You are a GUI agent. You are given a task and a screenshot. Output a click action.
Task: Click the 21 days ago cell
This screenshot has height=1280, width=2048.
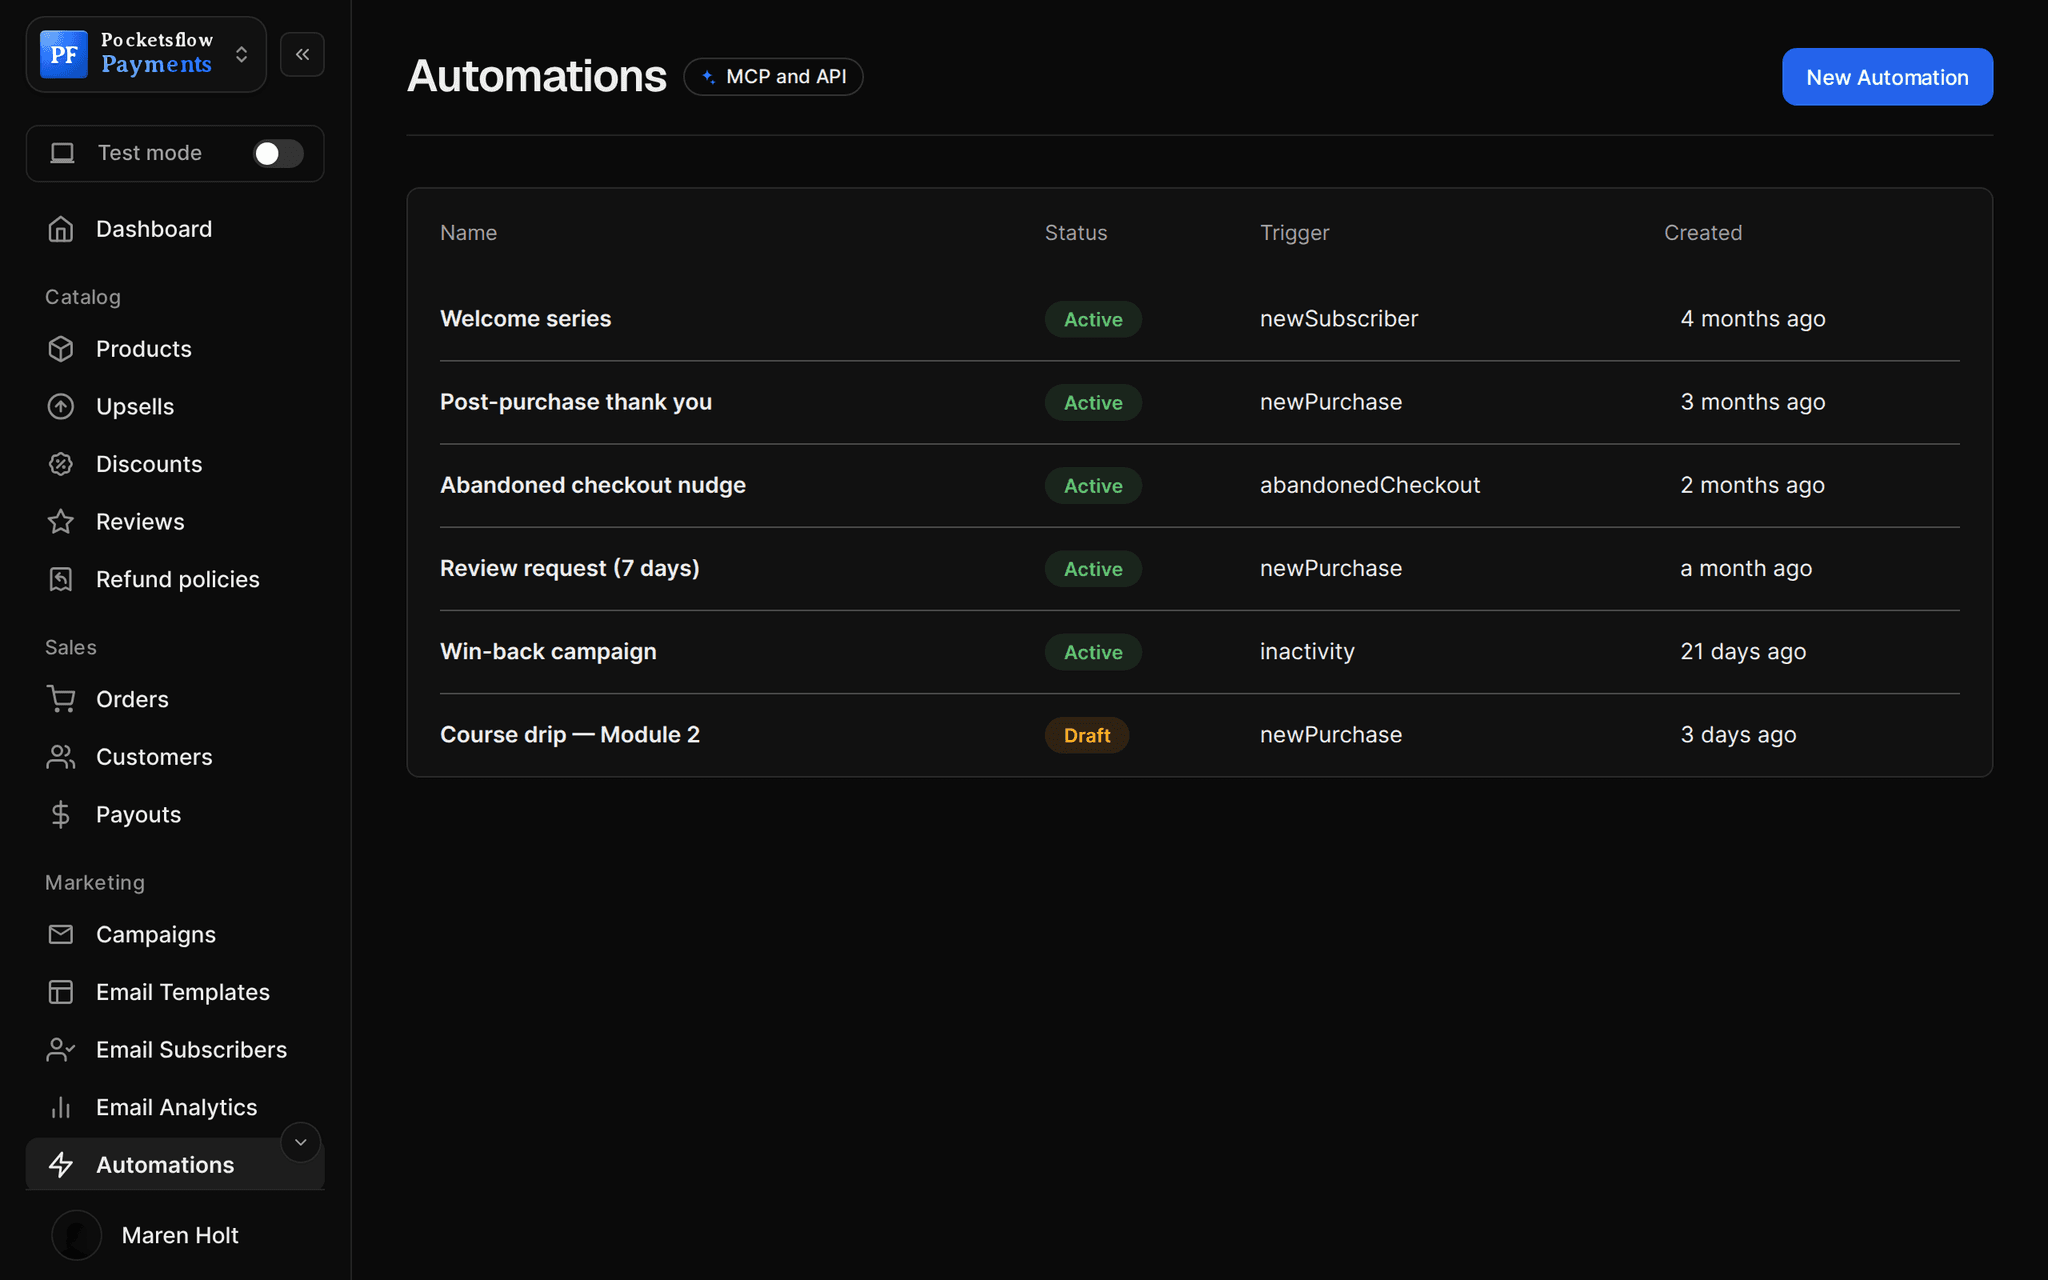(1743, 651)
